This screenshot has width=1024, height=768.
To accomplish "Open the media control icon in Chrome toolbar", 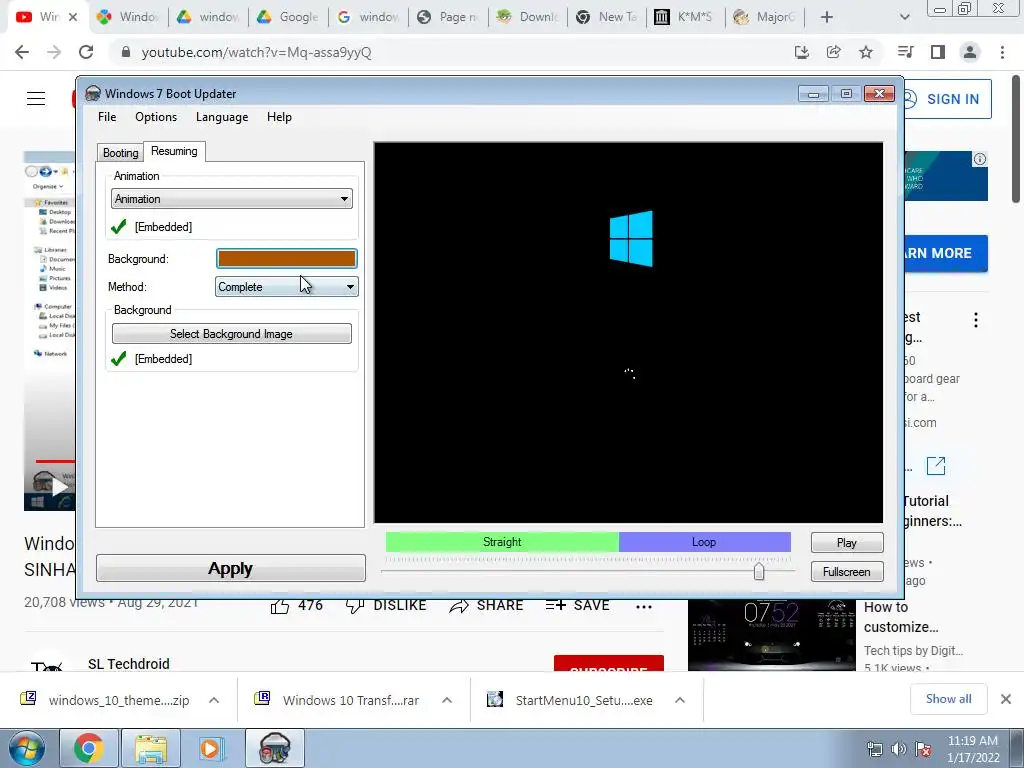I will click(x=906, y=52).
